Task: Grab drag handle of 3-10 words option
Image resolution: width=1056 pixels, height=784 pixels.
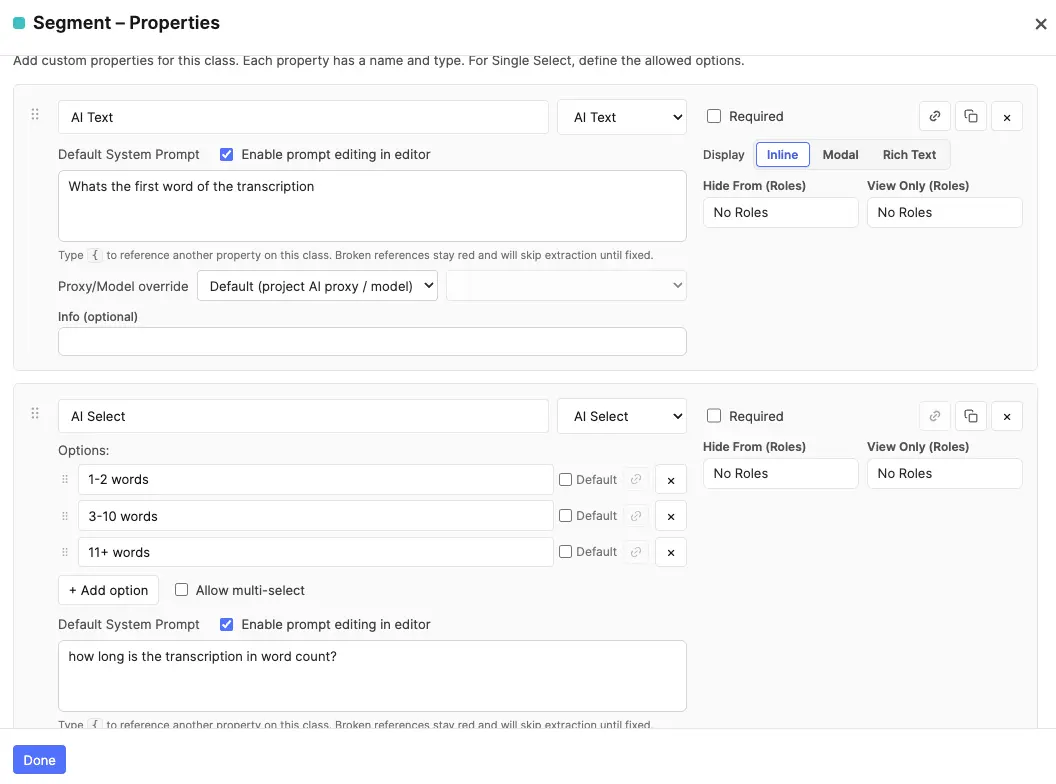Action: pos(65,516)
